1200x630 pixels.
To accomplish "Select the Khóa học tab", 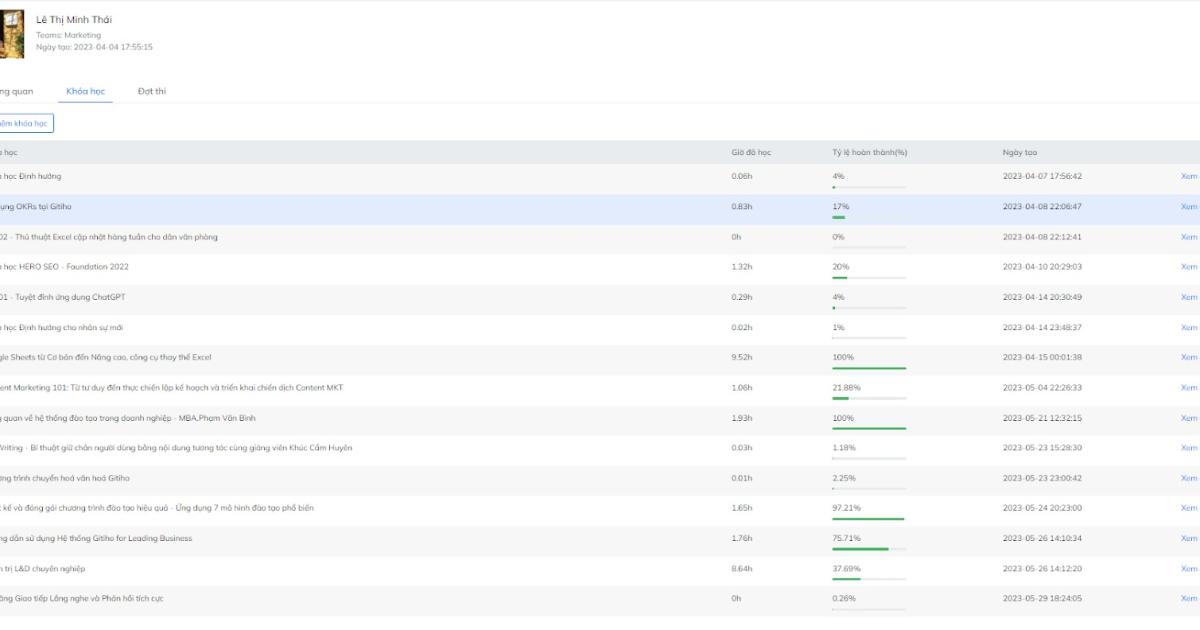I will click(85, 92).
